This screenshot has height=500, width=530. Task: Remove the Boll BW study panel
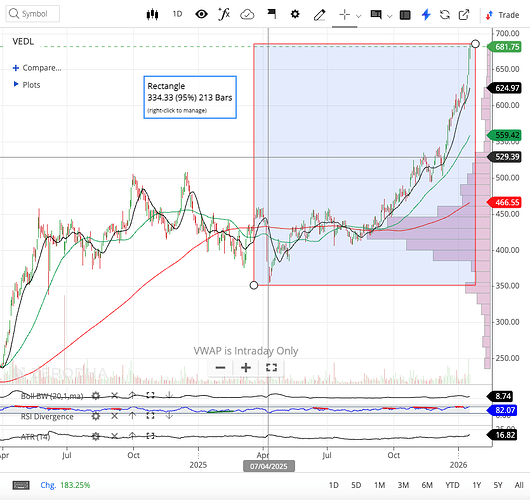115,396
